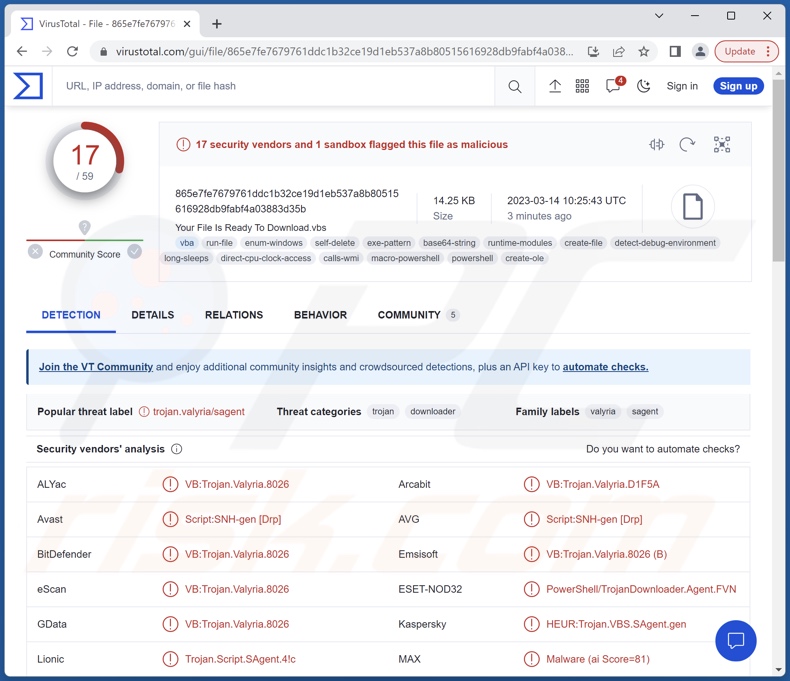Bookmark this page with the star icon

(x=644, y=51)
